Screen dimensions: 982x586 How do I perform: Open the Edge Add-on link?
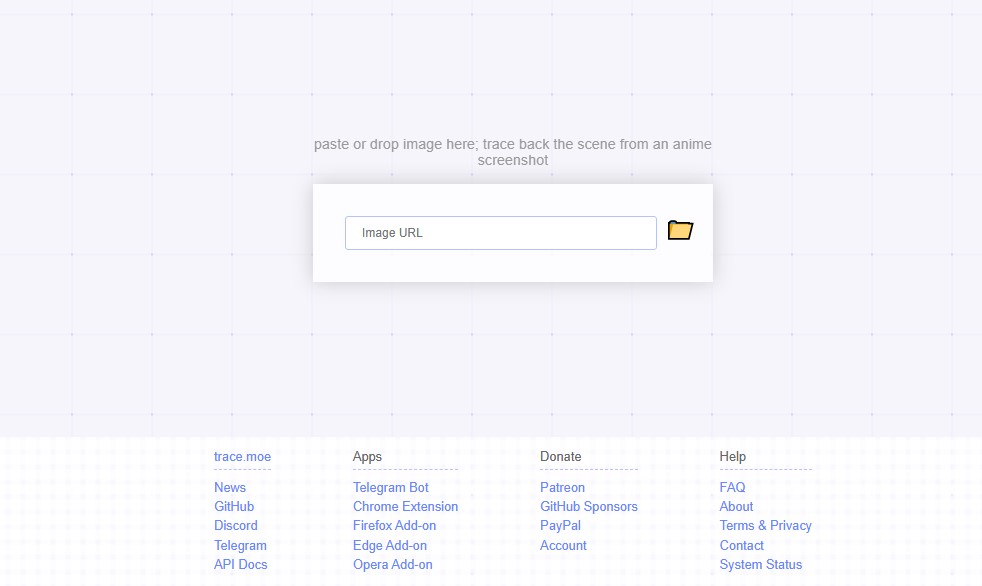[390, 545]
